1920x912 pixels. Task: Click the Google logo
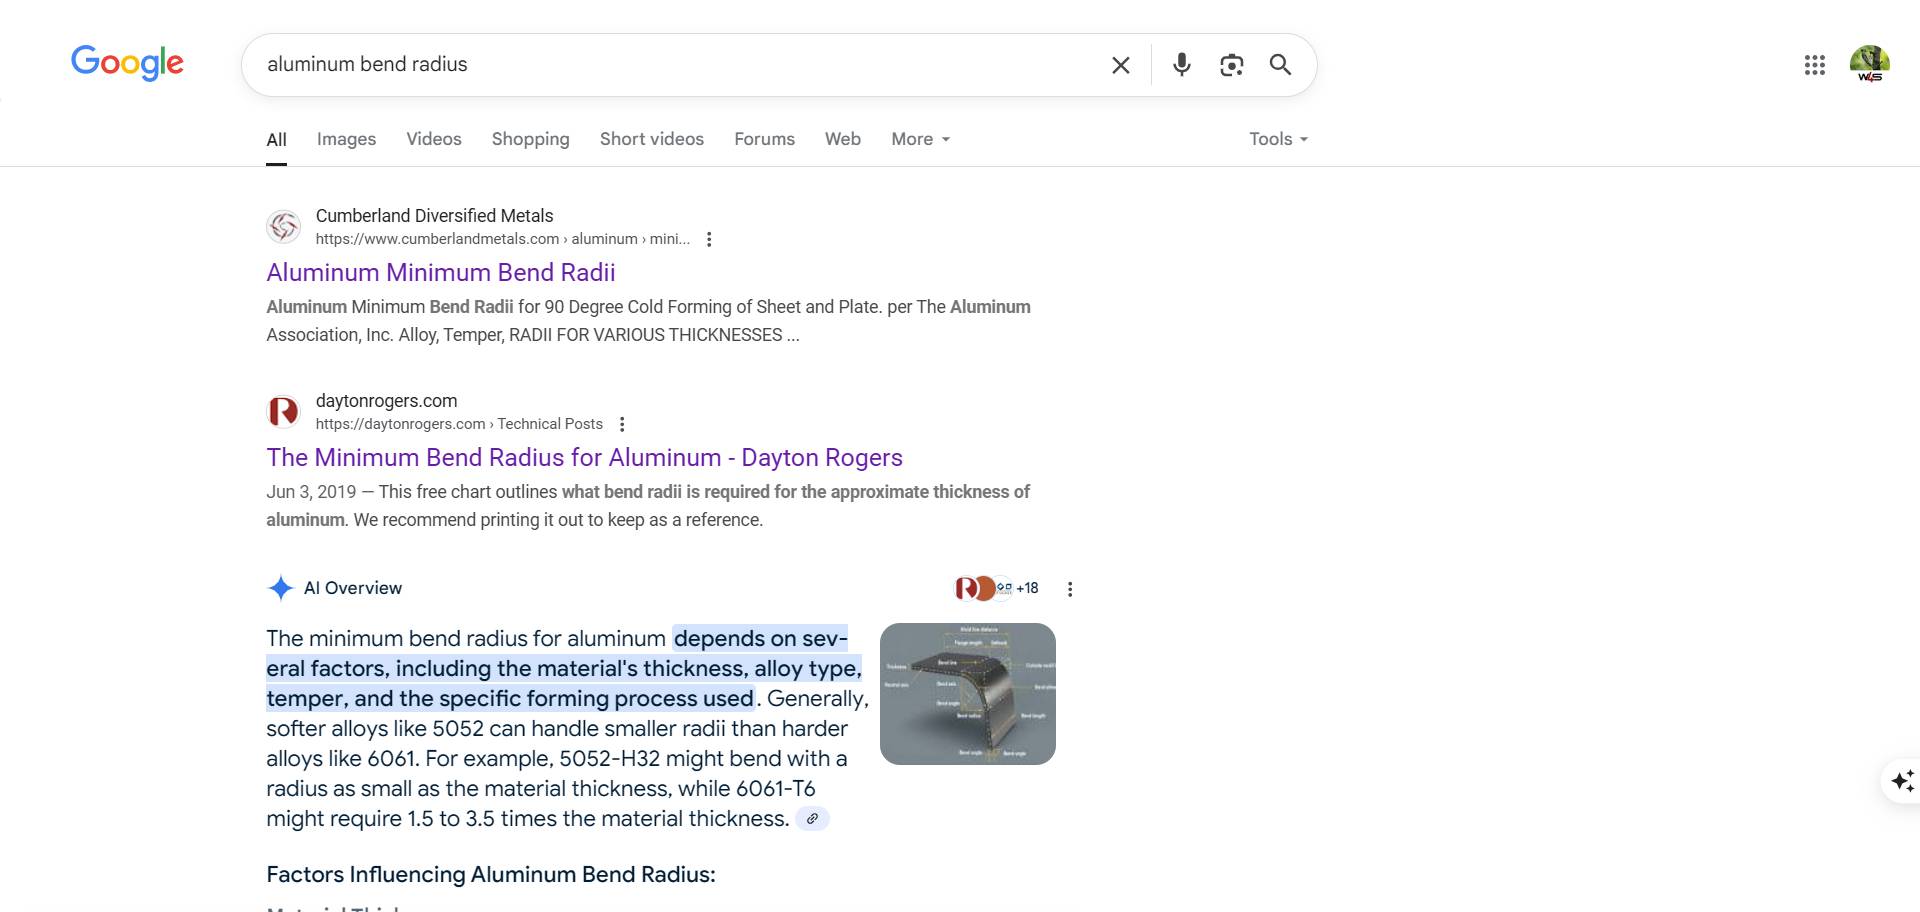coord(127,63)
